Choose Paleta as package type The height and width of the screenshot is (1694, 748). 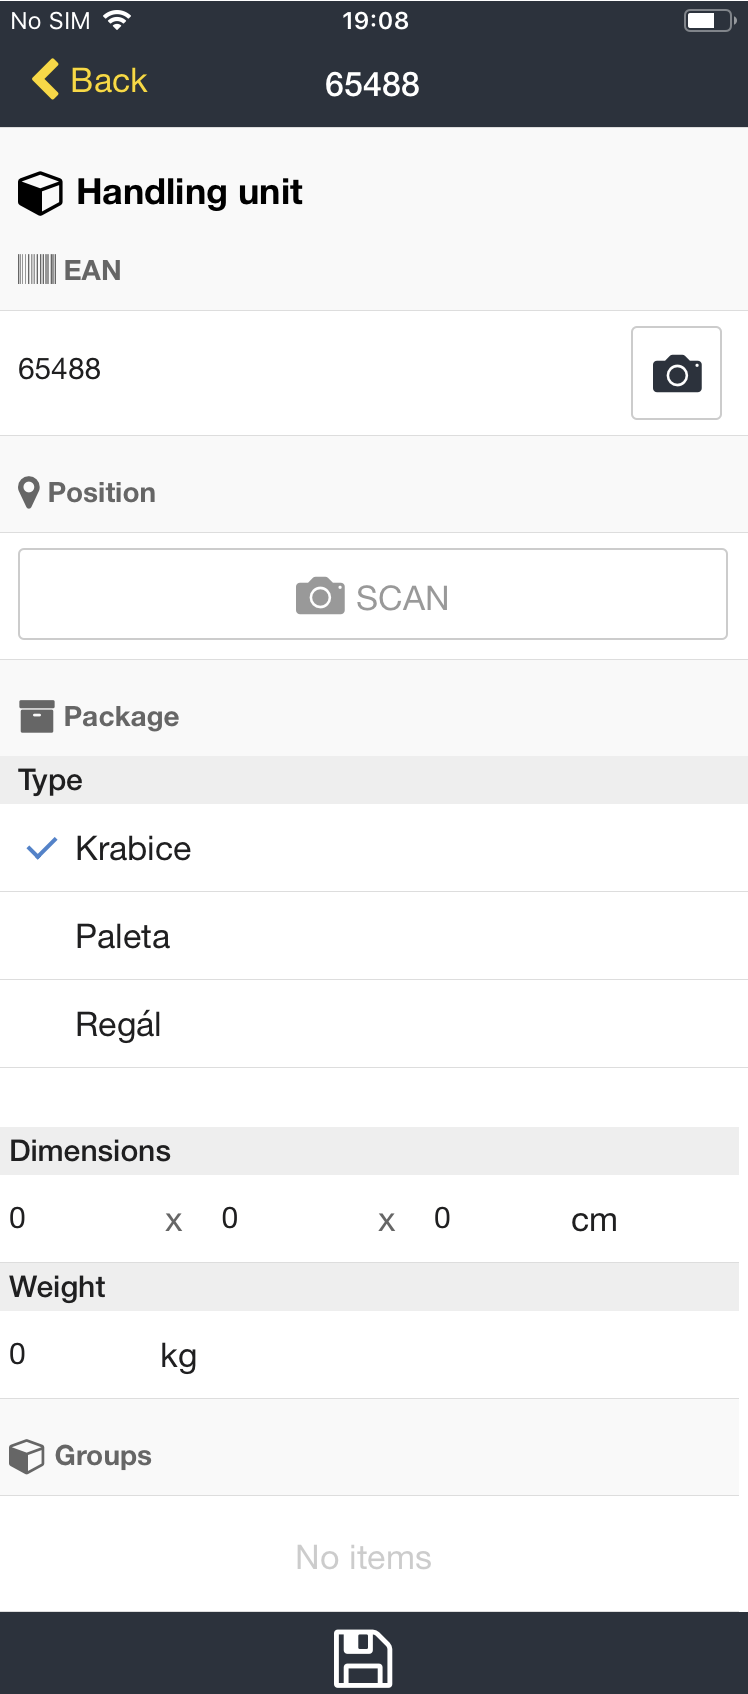click(x=123, y=937)
